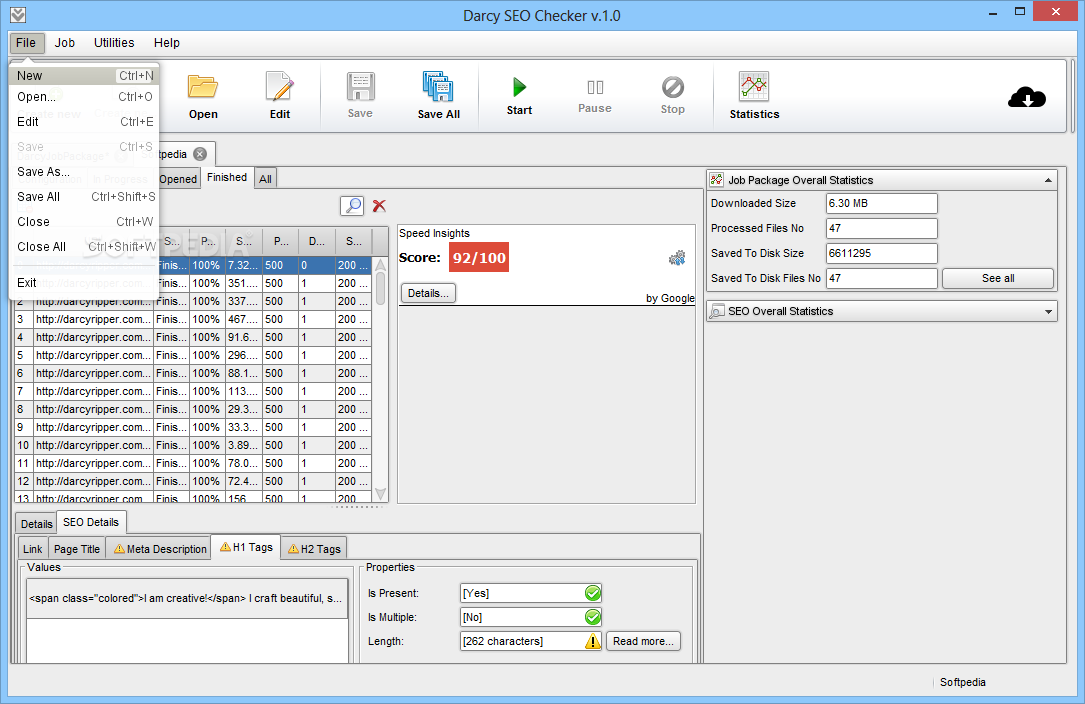Choose Save As... from the File menu
The width and height of the screenshot is (1085, 704).
point(84,172)
